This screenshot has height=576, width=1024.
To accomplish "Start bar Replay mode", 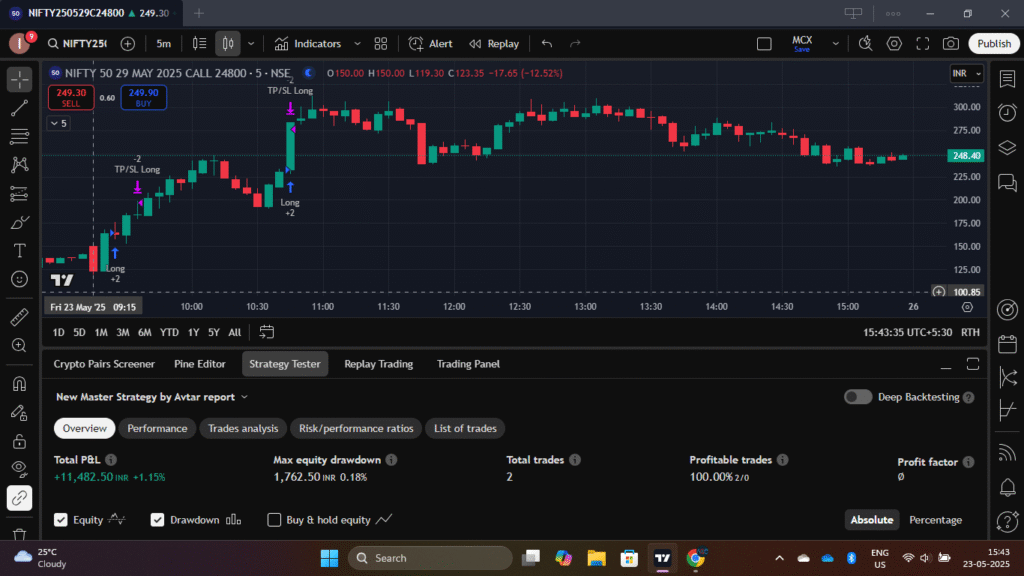I will pos(494,44).
